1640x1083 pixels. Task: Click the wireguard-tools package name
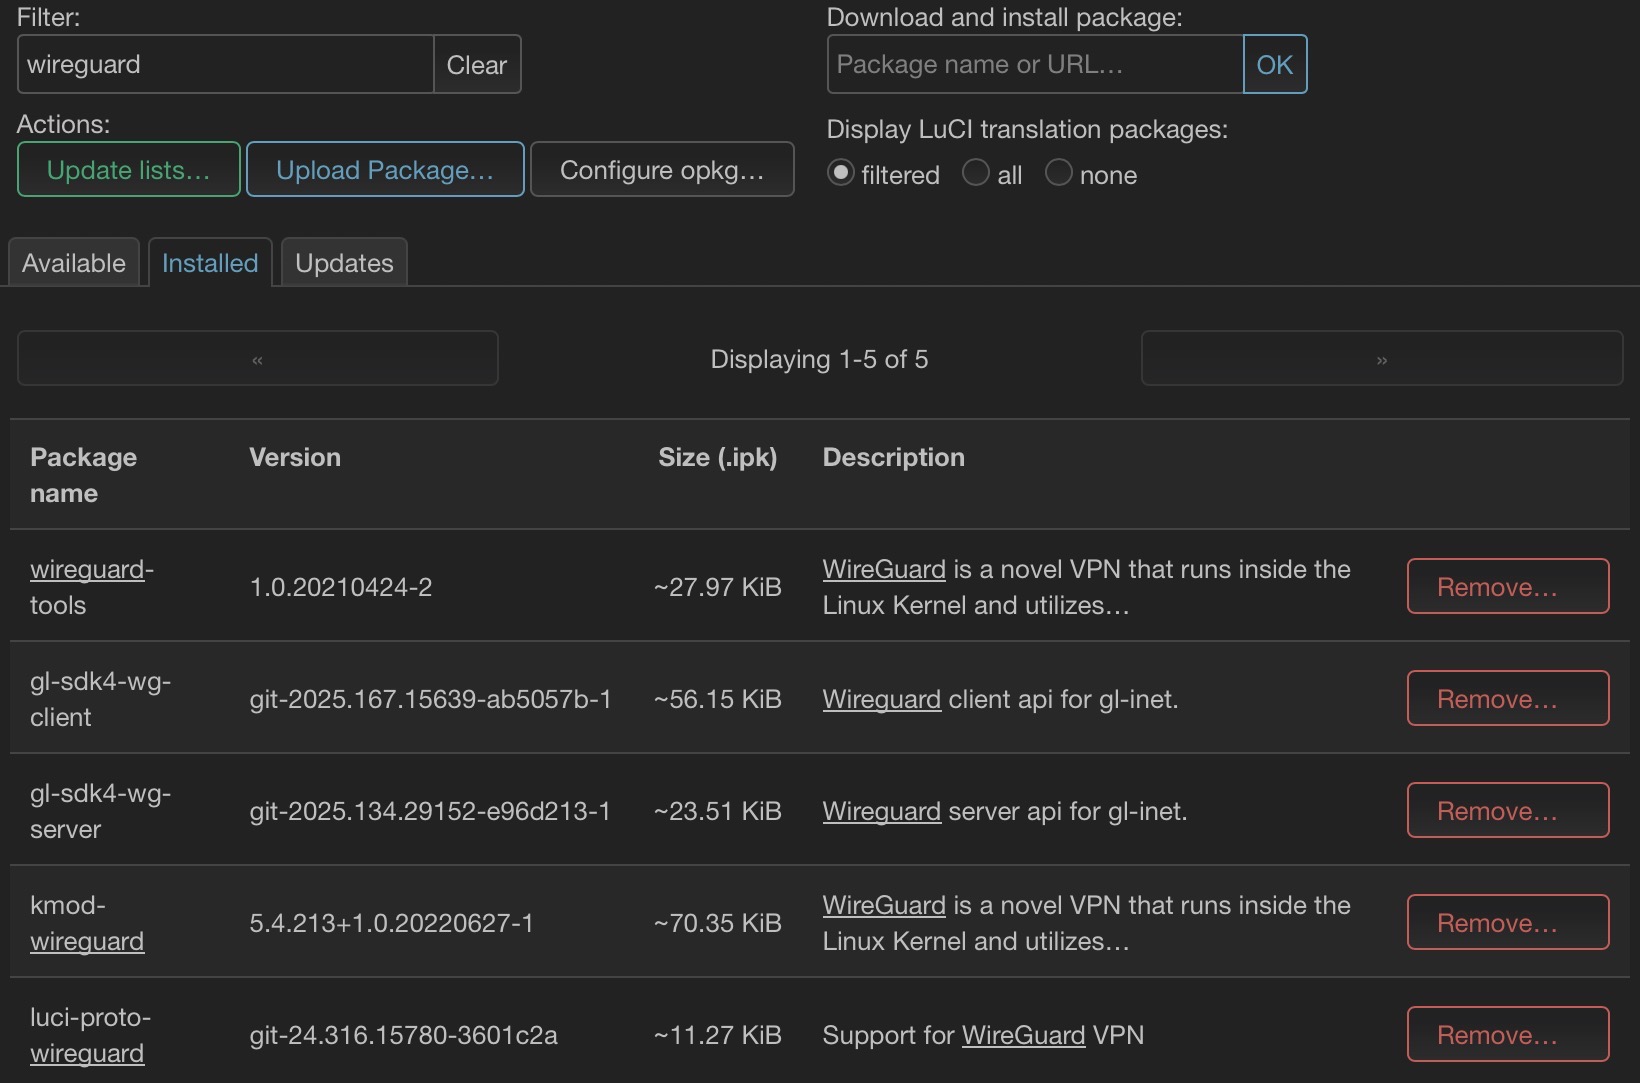tap(92, 587)
